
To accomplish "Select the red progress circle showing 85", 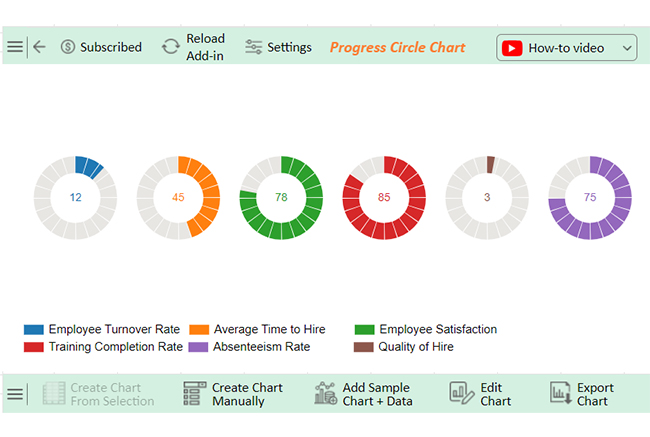I will pos(384,198).
